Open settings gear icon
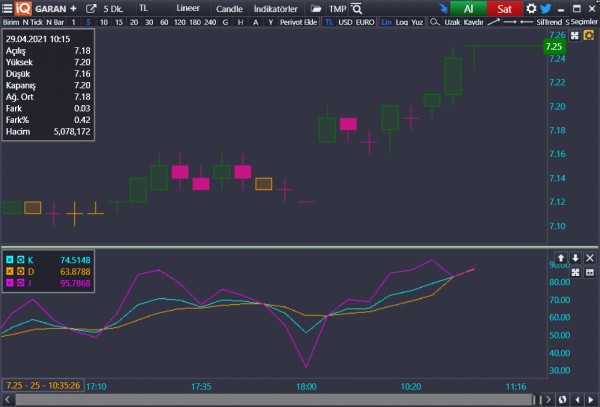Screen dimensions: 600x407 531,8
